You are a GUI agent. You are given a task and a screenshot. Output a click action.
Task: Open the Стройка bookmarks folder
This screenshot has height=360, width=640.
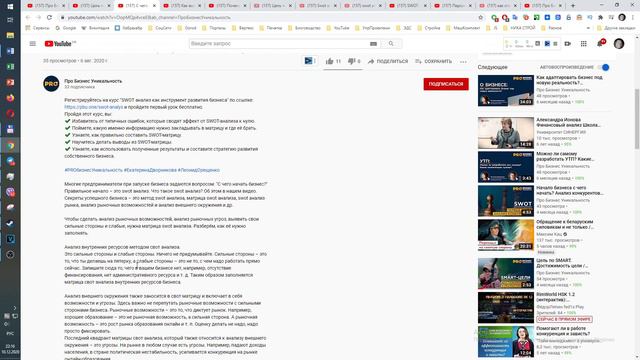pyautogui.click(x=429, y=28)
